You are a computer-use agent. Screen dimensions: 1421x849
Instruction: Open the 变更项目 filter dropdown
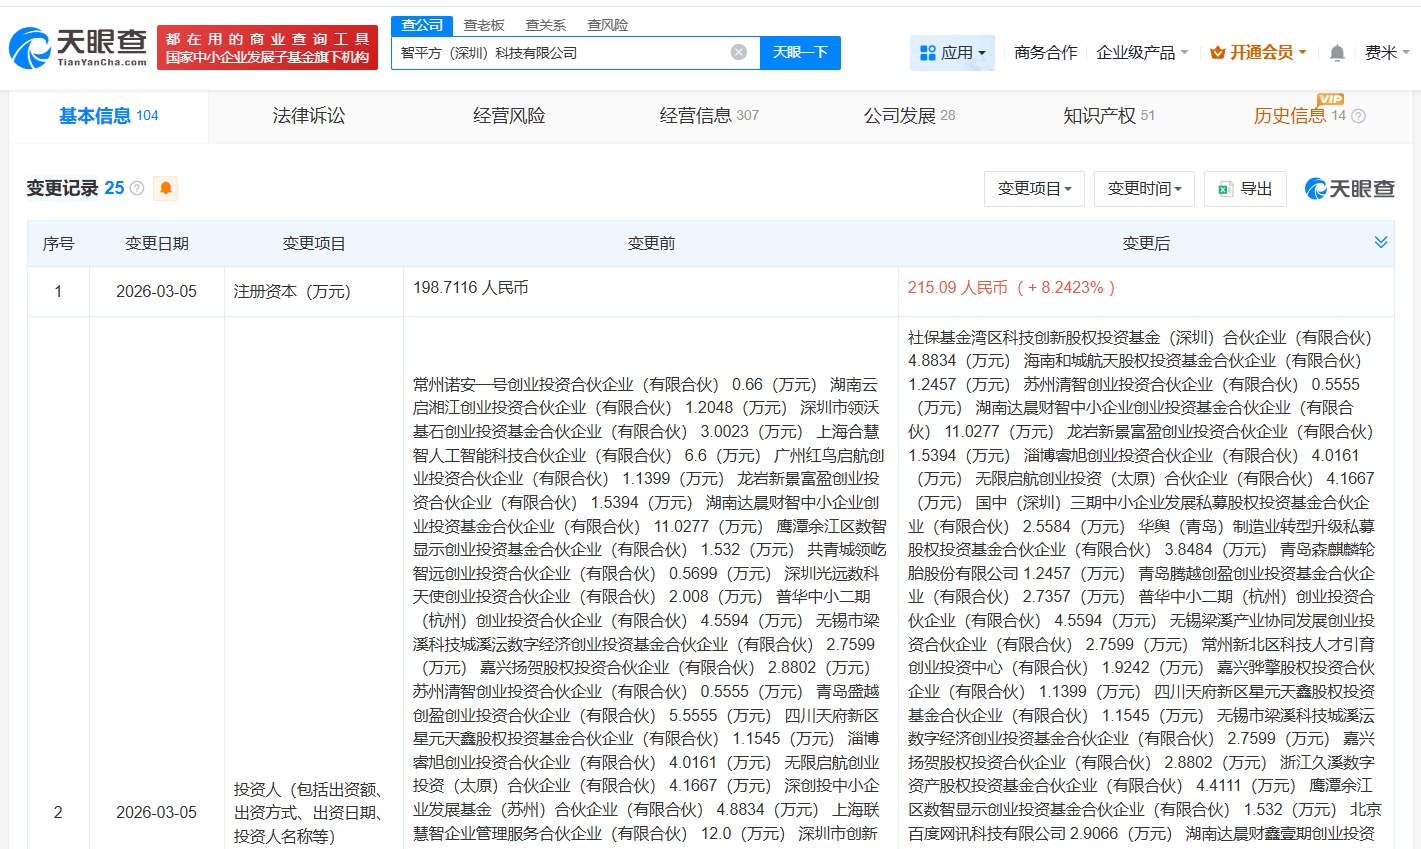1034,188
